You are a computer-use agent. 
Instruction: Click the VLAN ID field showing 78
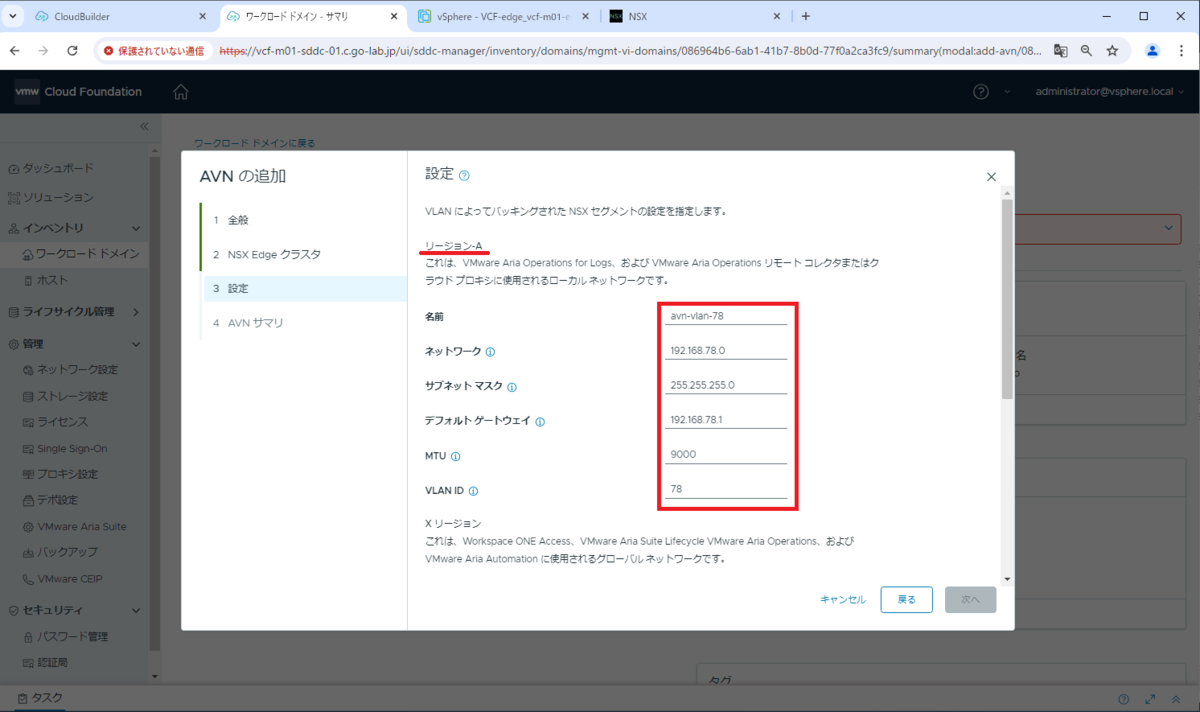726,489
